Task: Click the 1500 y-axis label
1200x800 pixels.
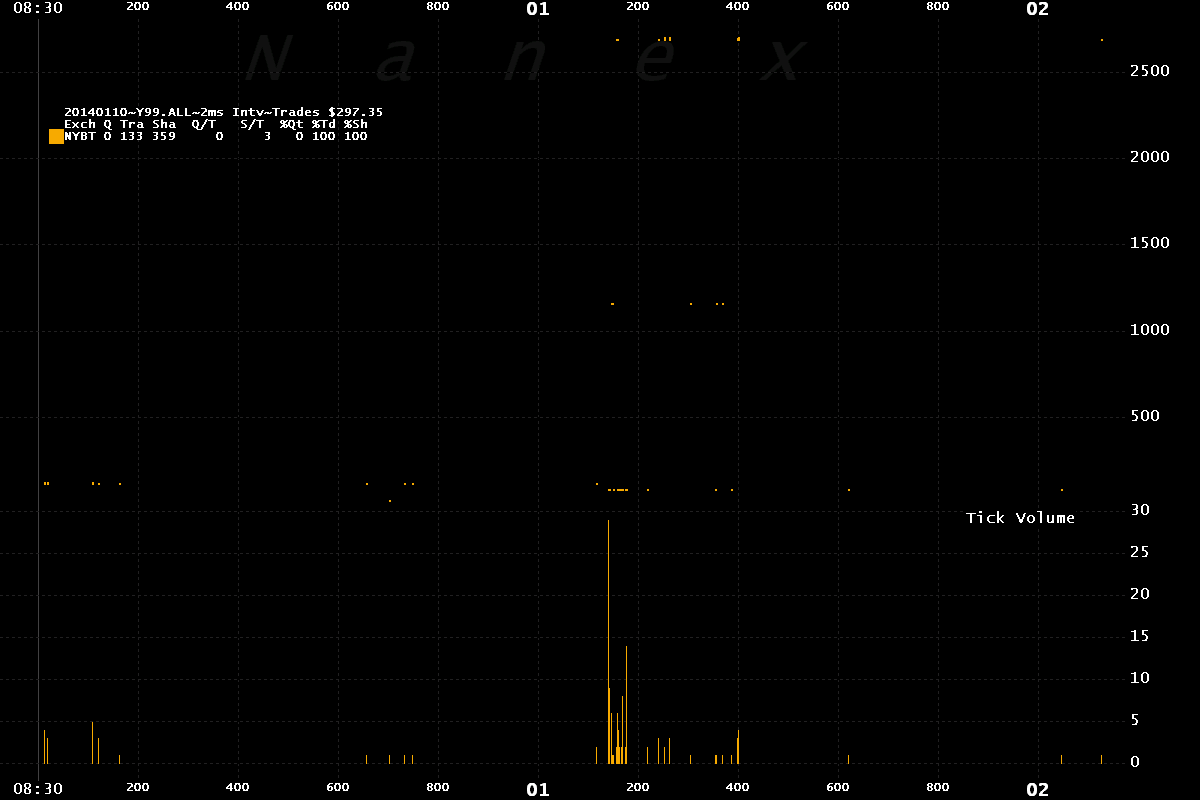Action: click(x=1150, y=243)
